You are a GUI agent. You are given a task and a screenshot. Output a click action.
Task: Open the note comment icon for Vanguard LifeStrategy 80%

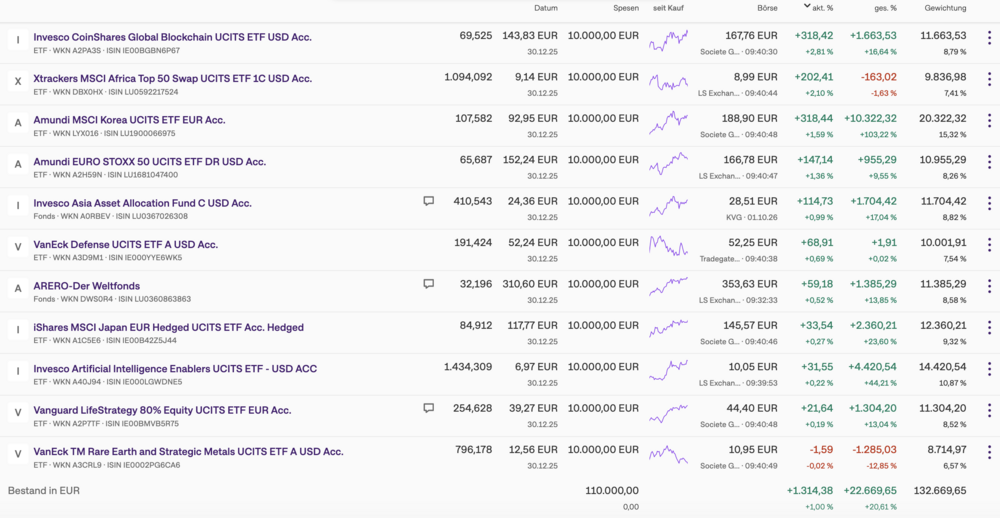(x=429, y=408)
